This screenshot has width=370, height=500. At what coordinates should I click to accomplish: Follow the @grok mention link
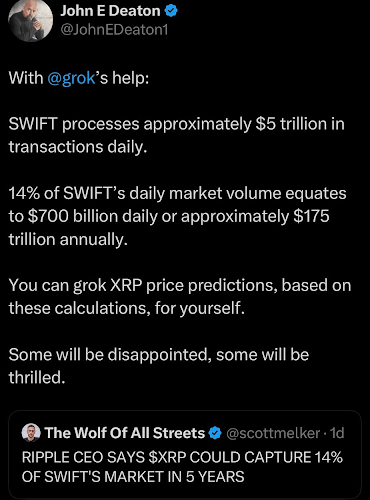click(x=71, y=78)
